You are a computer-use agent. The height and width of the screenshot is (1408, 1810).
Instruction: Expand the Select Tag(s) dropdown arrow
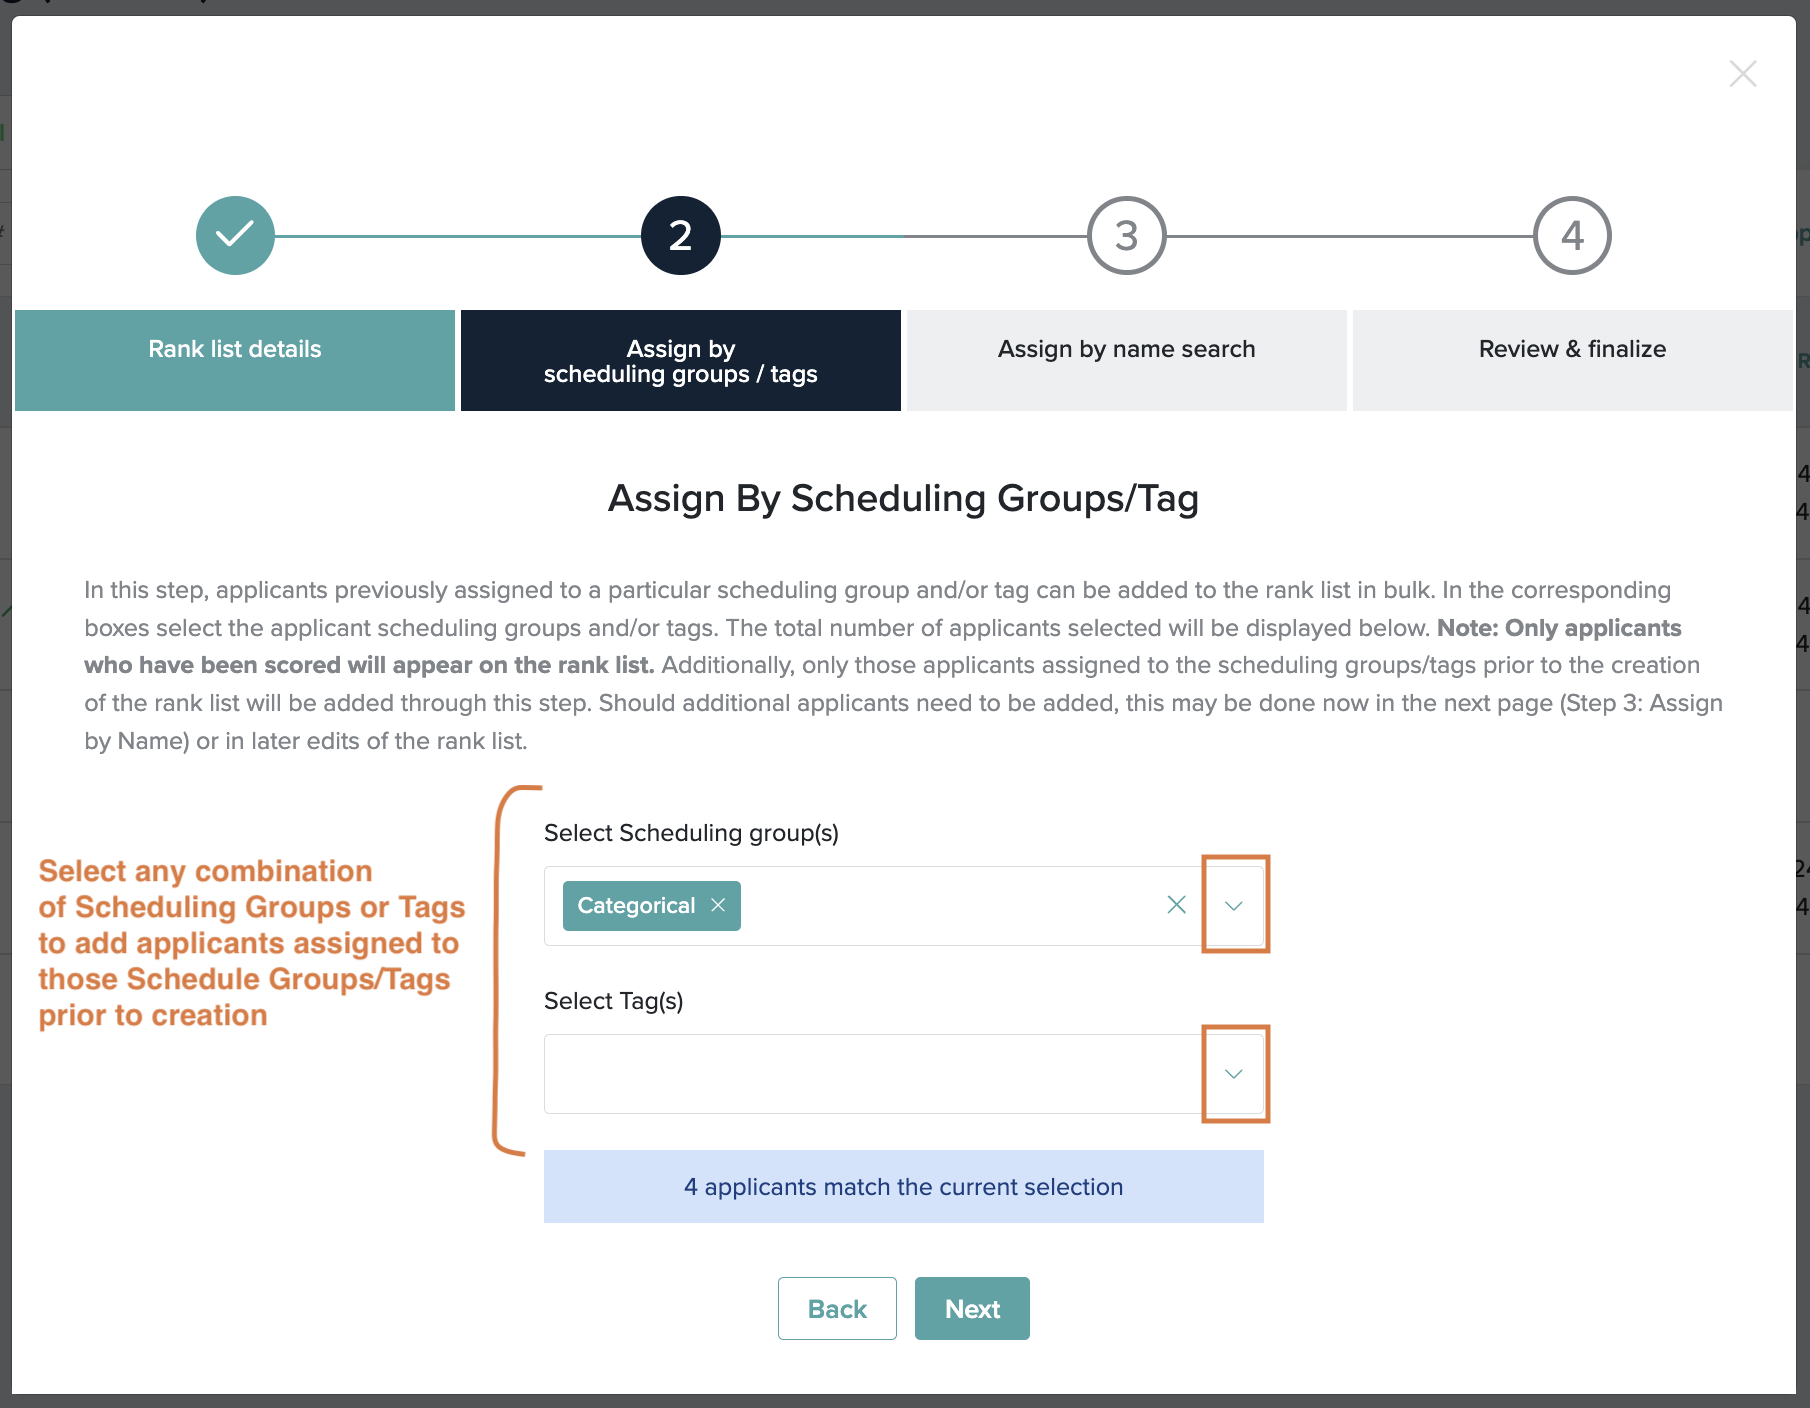tap(1234, 1073)
